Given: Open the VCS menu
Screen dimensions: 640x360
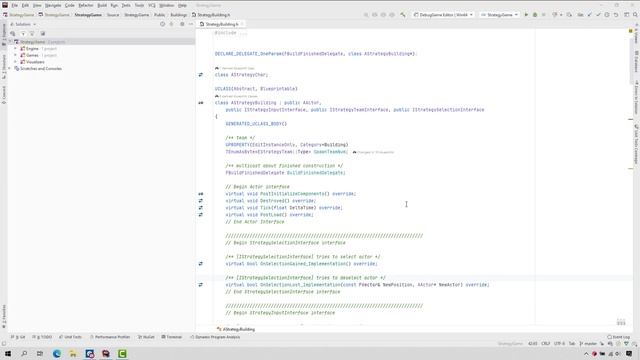Looking at the screenshot, I should tap(152, 5).
